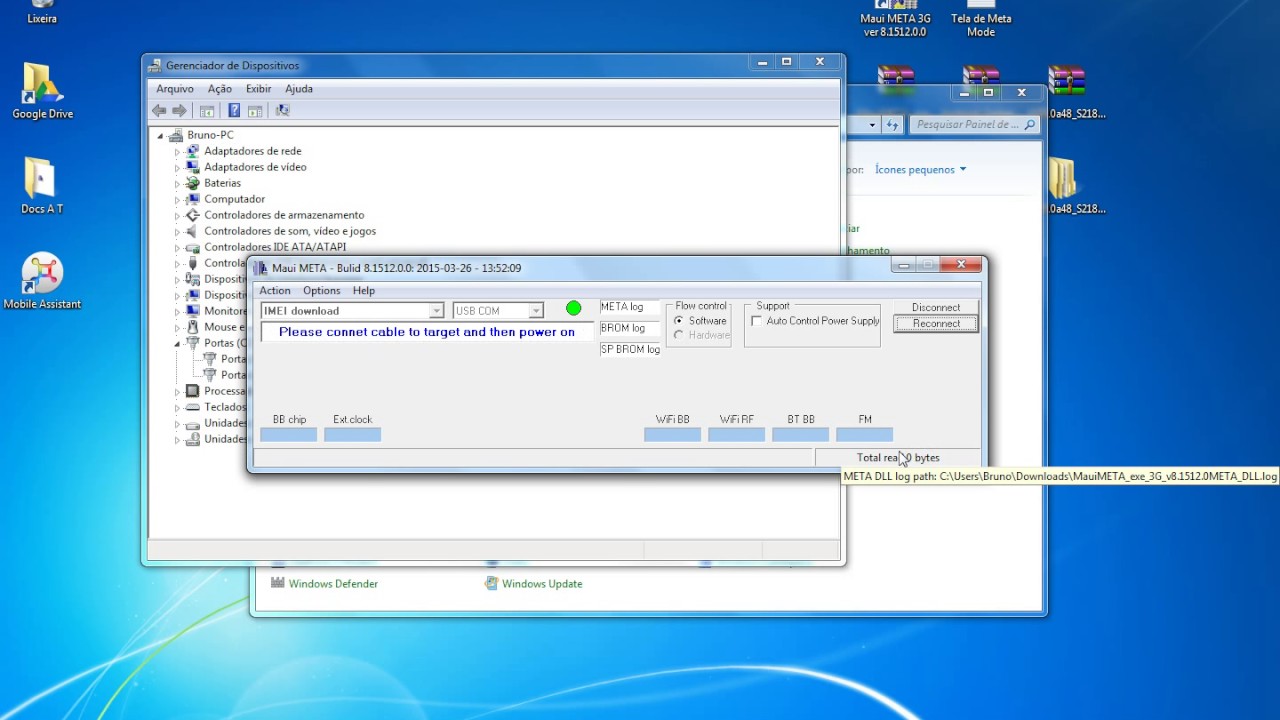Expand the Computador node
This screenshot has width=1280, height=720.
(178, 200)
